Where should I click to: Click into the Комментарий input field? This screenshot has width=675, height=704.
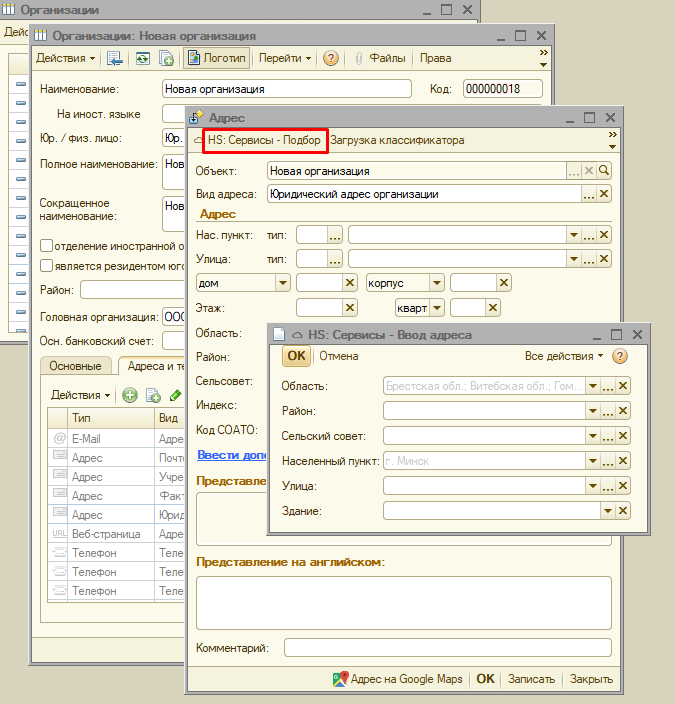click(447, 648)
